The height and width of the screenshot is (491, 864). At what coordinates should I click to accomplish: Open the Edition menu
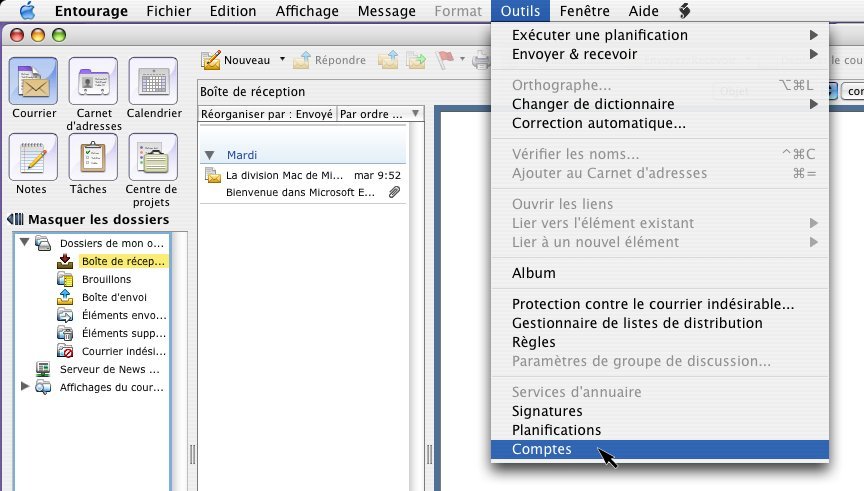(x=233, y=11)
